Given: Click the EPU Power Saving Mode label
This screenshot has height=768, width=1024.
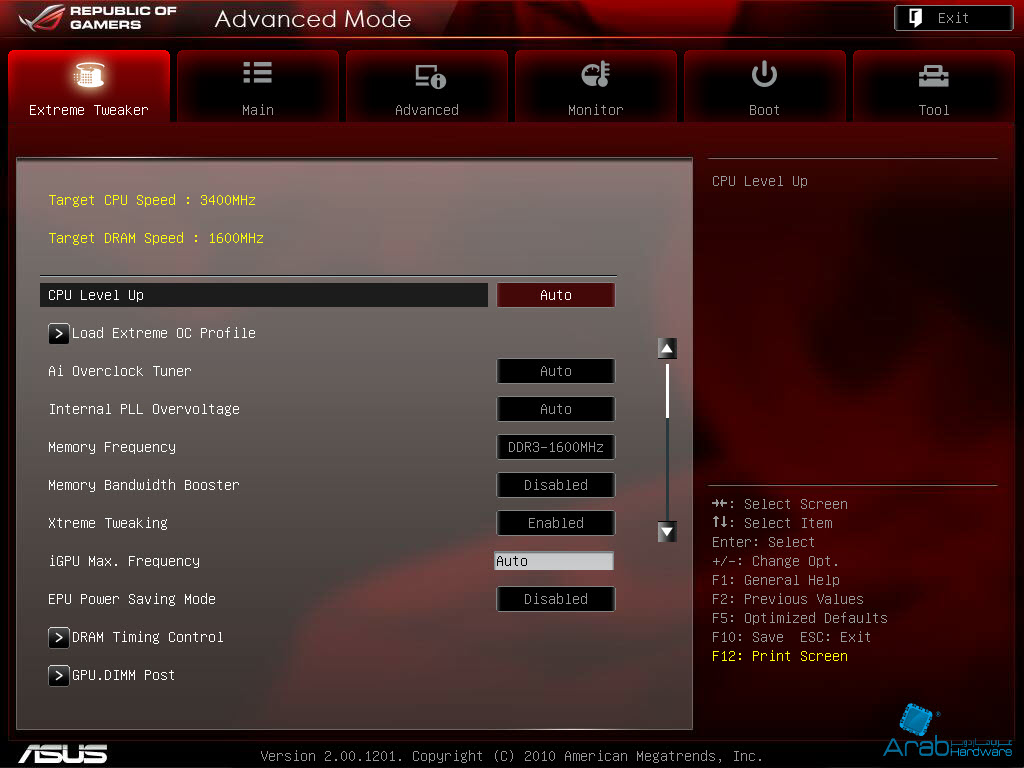Looking at the screenshot, I should pyautogui.click(x=132, y=599).
